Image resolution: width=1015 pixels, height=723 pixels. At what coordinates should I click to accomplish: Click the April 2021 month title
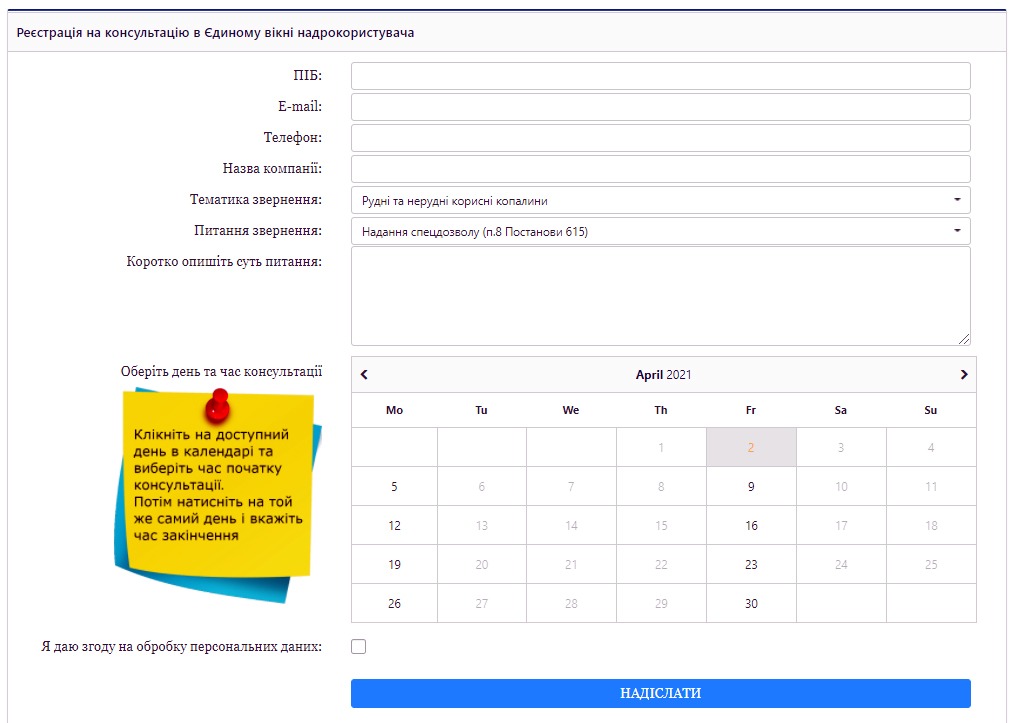tap(664, 375)
